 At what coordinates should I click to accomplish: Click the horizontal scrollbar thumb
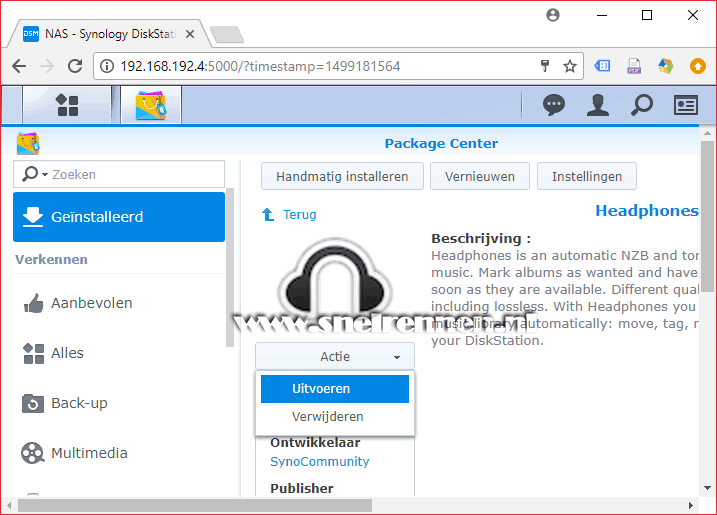[195, 505]
